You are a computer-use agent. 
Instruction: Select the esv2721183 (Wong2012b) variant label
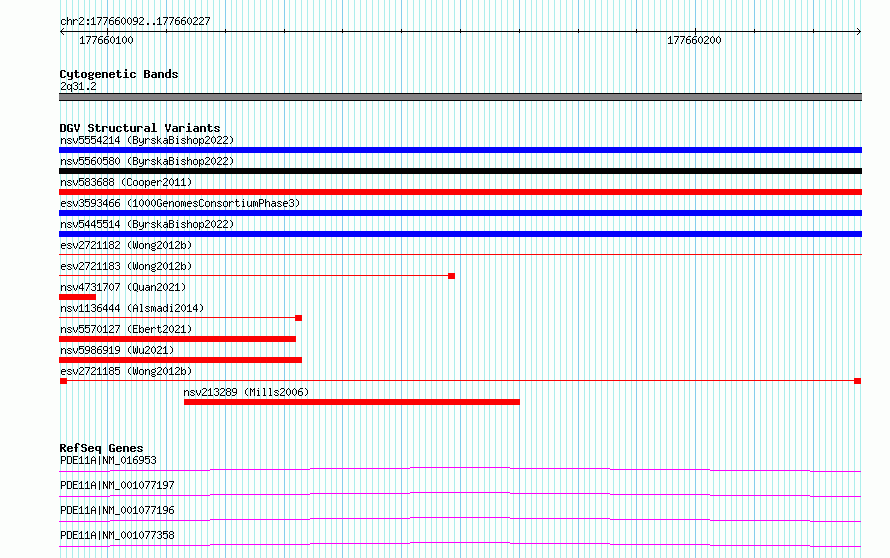tap(126, 266)
